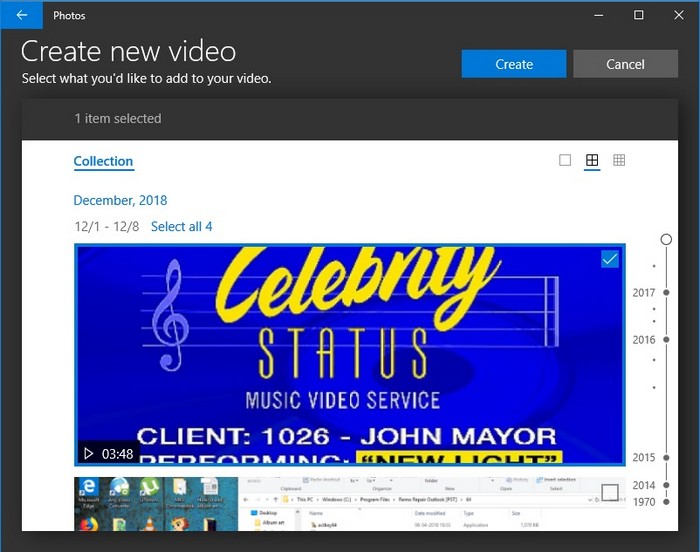
Task: Cancel creating the new video
Action: tap(625, 64)
